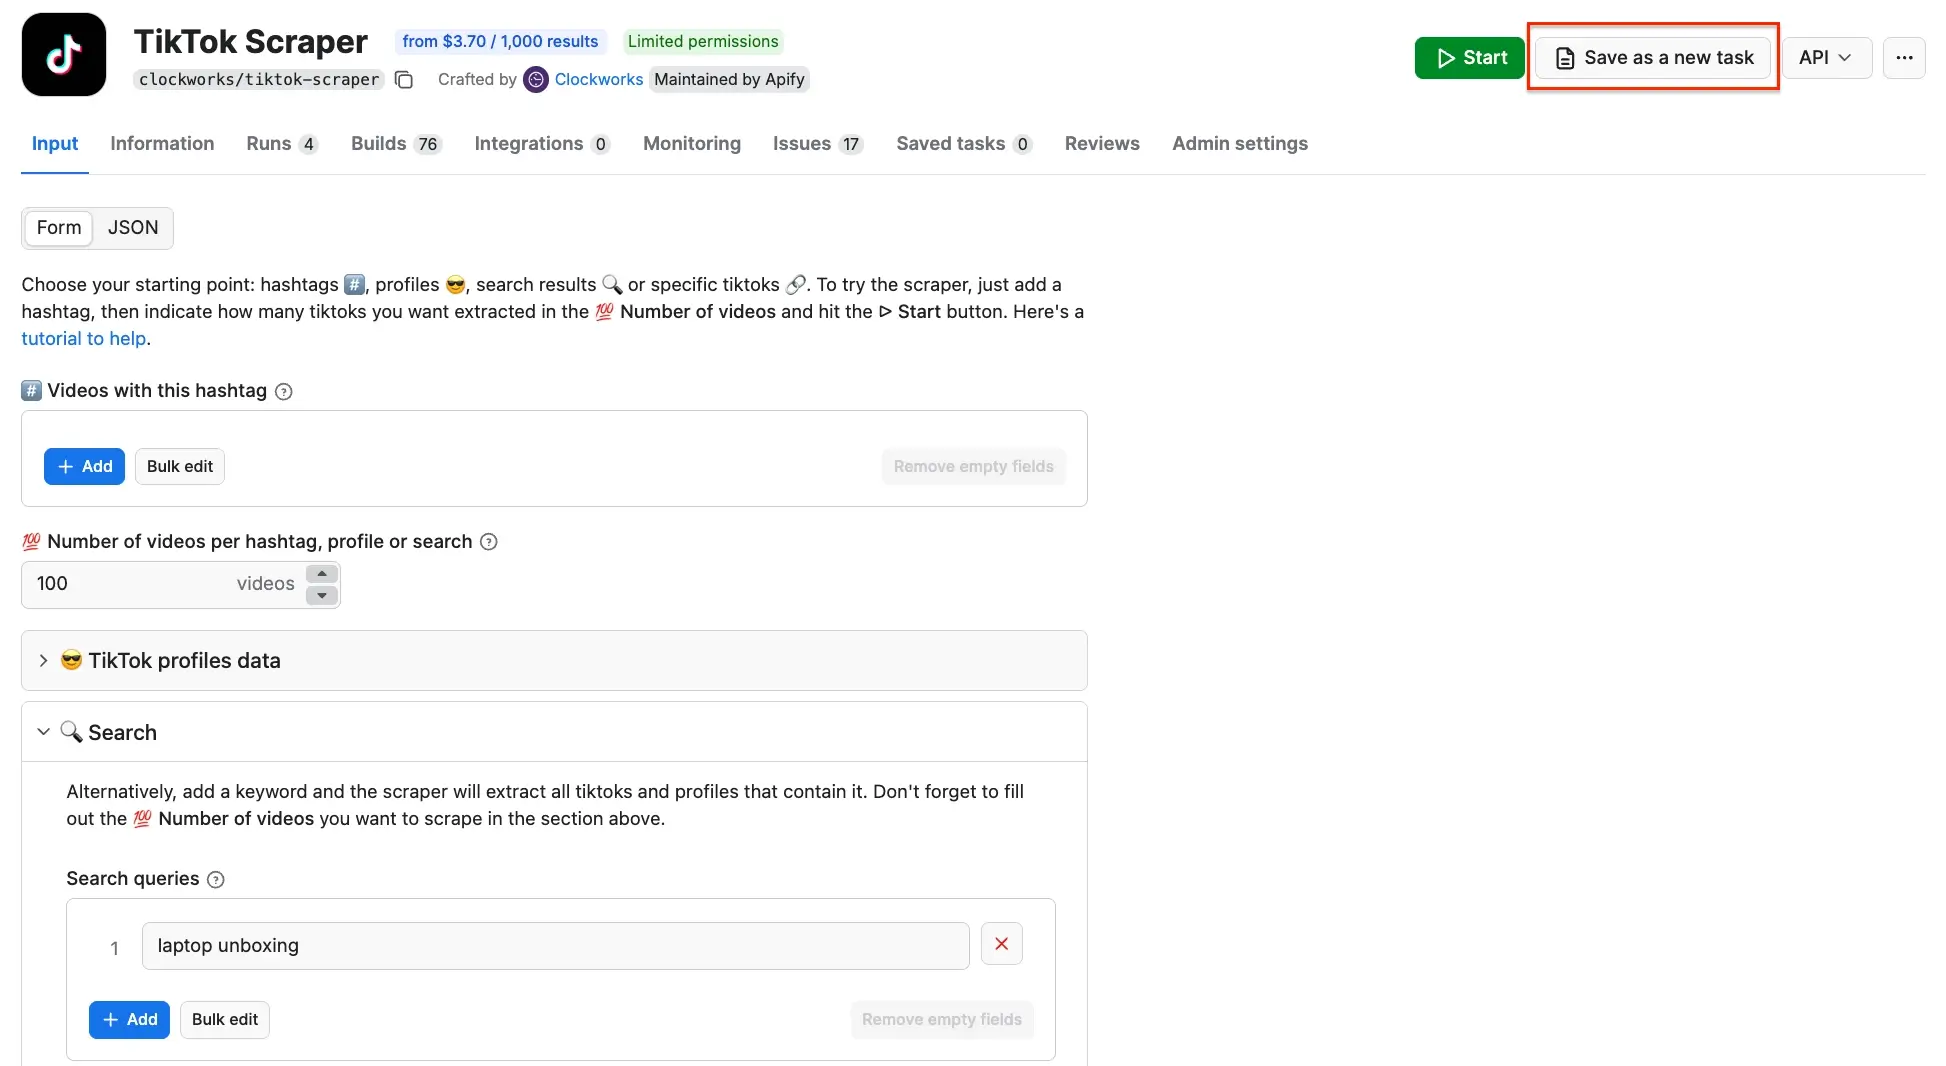The width and height of the screenshot is (1946, 1066).
Task: Open the Reviews tab
Action: [1102, 144]
